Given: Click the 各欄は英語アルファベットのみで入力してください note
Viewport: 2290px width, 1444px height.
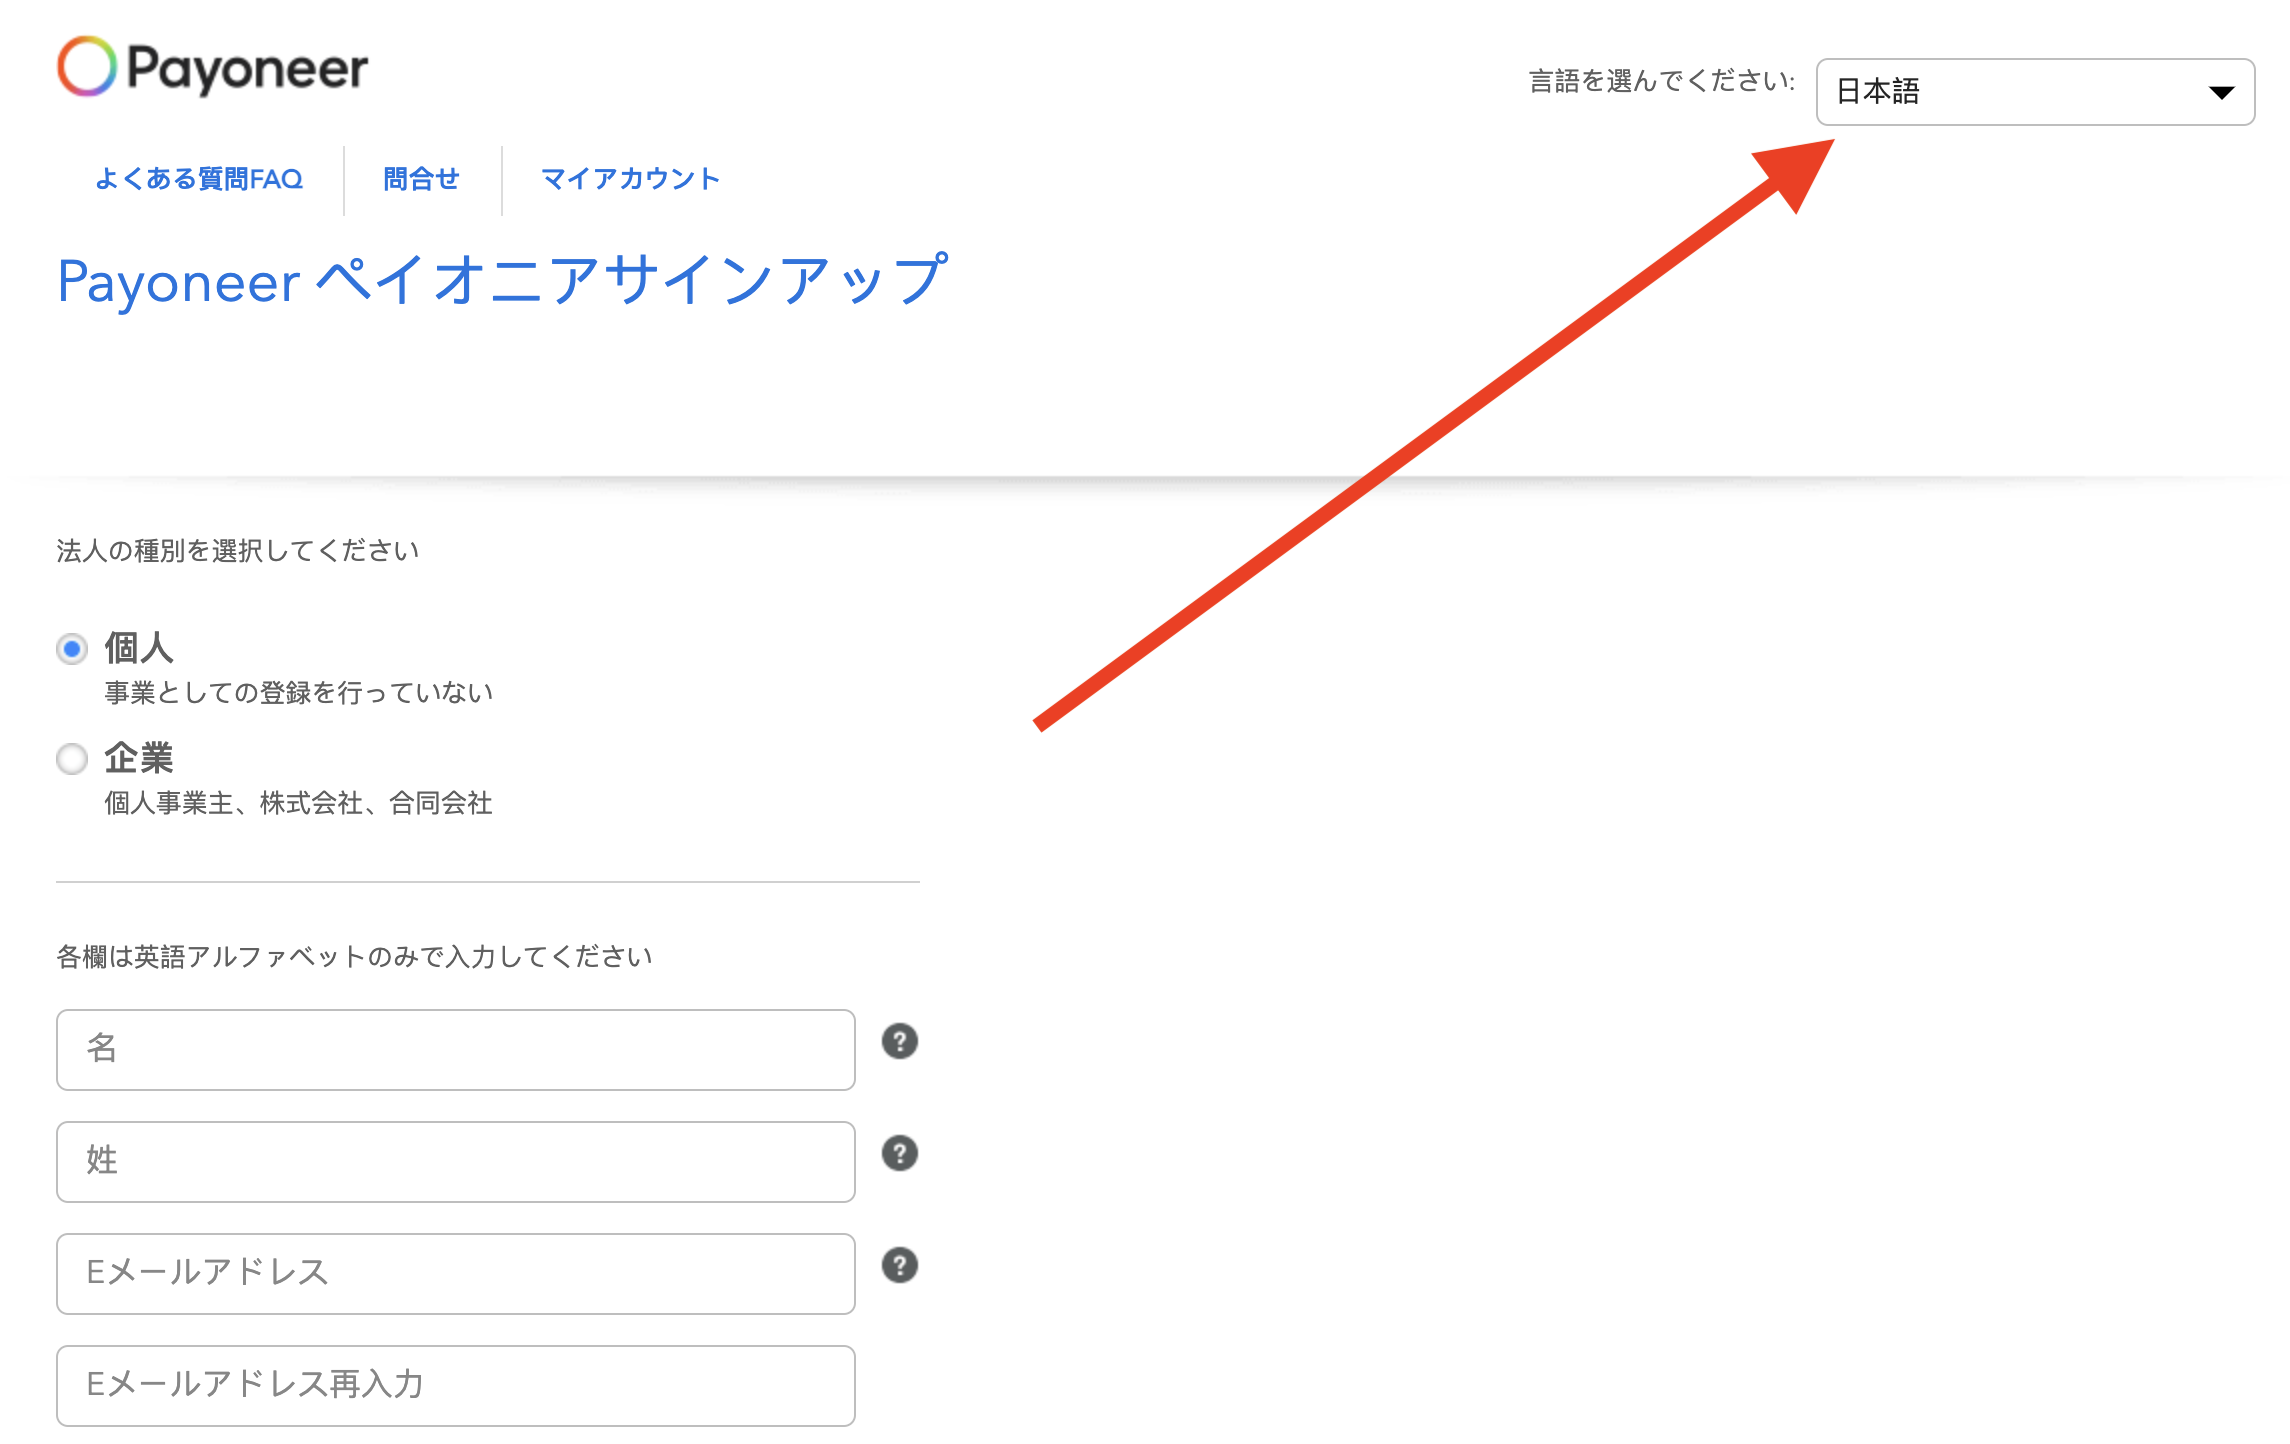Looking at the screenshot, I should (354, 957).
